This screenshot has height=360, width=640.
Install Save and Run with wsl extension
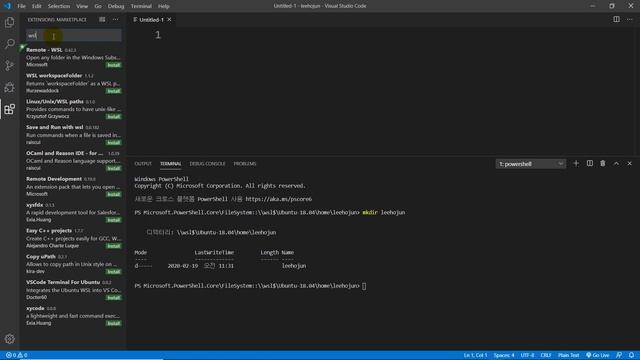point(113,142)
